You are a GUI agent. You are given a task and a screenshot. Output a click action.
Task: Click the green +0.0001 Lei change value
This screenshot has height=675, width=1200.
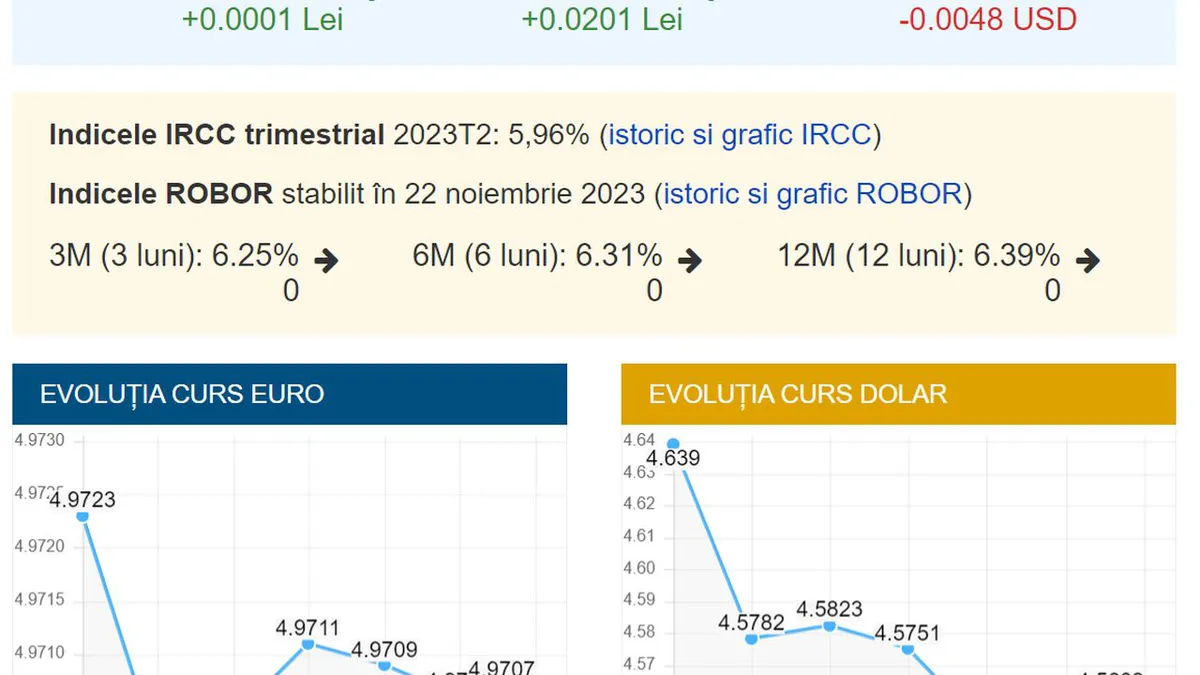click(x=262, y=19)
